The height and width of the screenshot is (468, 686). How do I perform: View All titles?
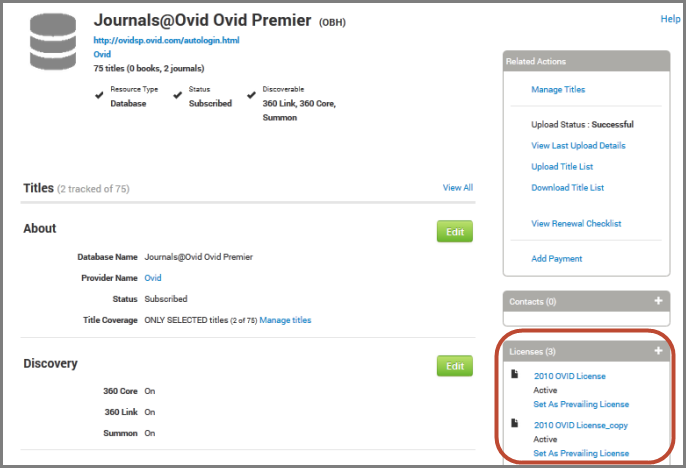click(x=458, y=188)
